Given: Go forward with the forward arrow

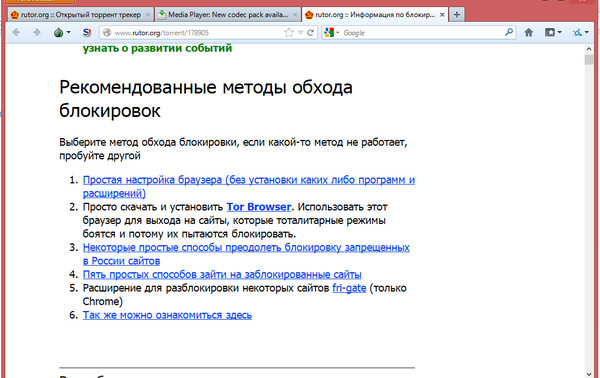Looking at the screenshot, I should tap(37, 33).
